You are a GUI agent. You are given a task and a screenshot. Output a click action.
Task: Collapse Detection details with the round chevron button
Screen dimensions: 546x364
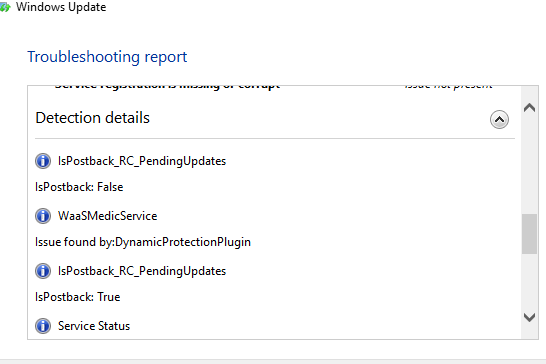tap(499, 119)
